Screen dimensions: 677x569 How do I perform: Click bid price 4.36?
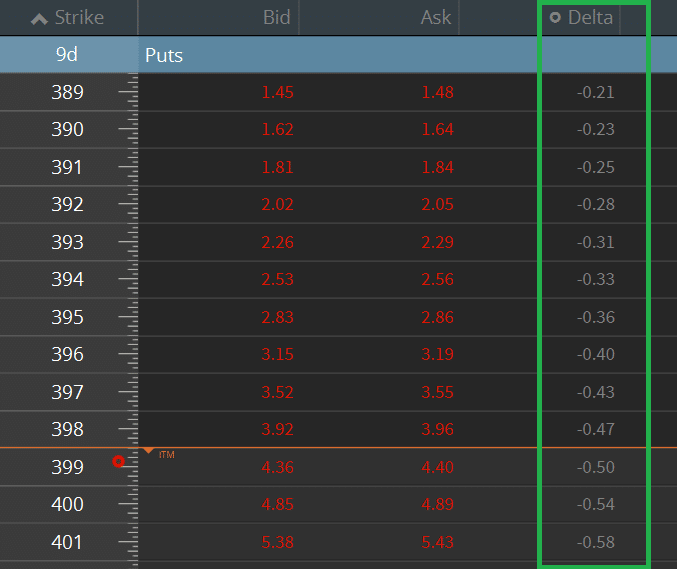(277, 467)
